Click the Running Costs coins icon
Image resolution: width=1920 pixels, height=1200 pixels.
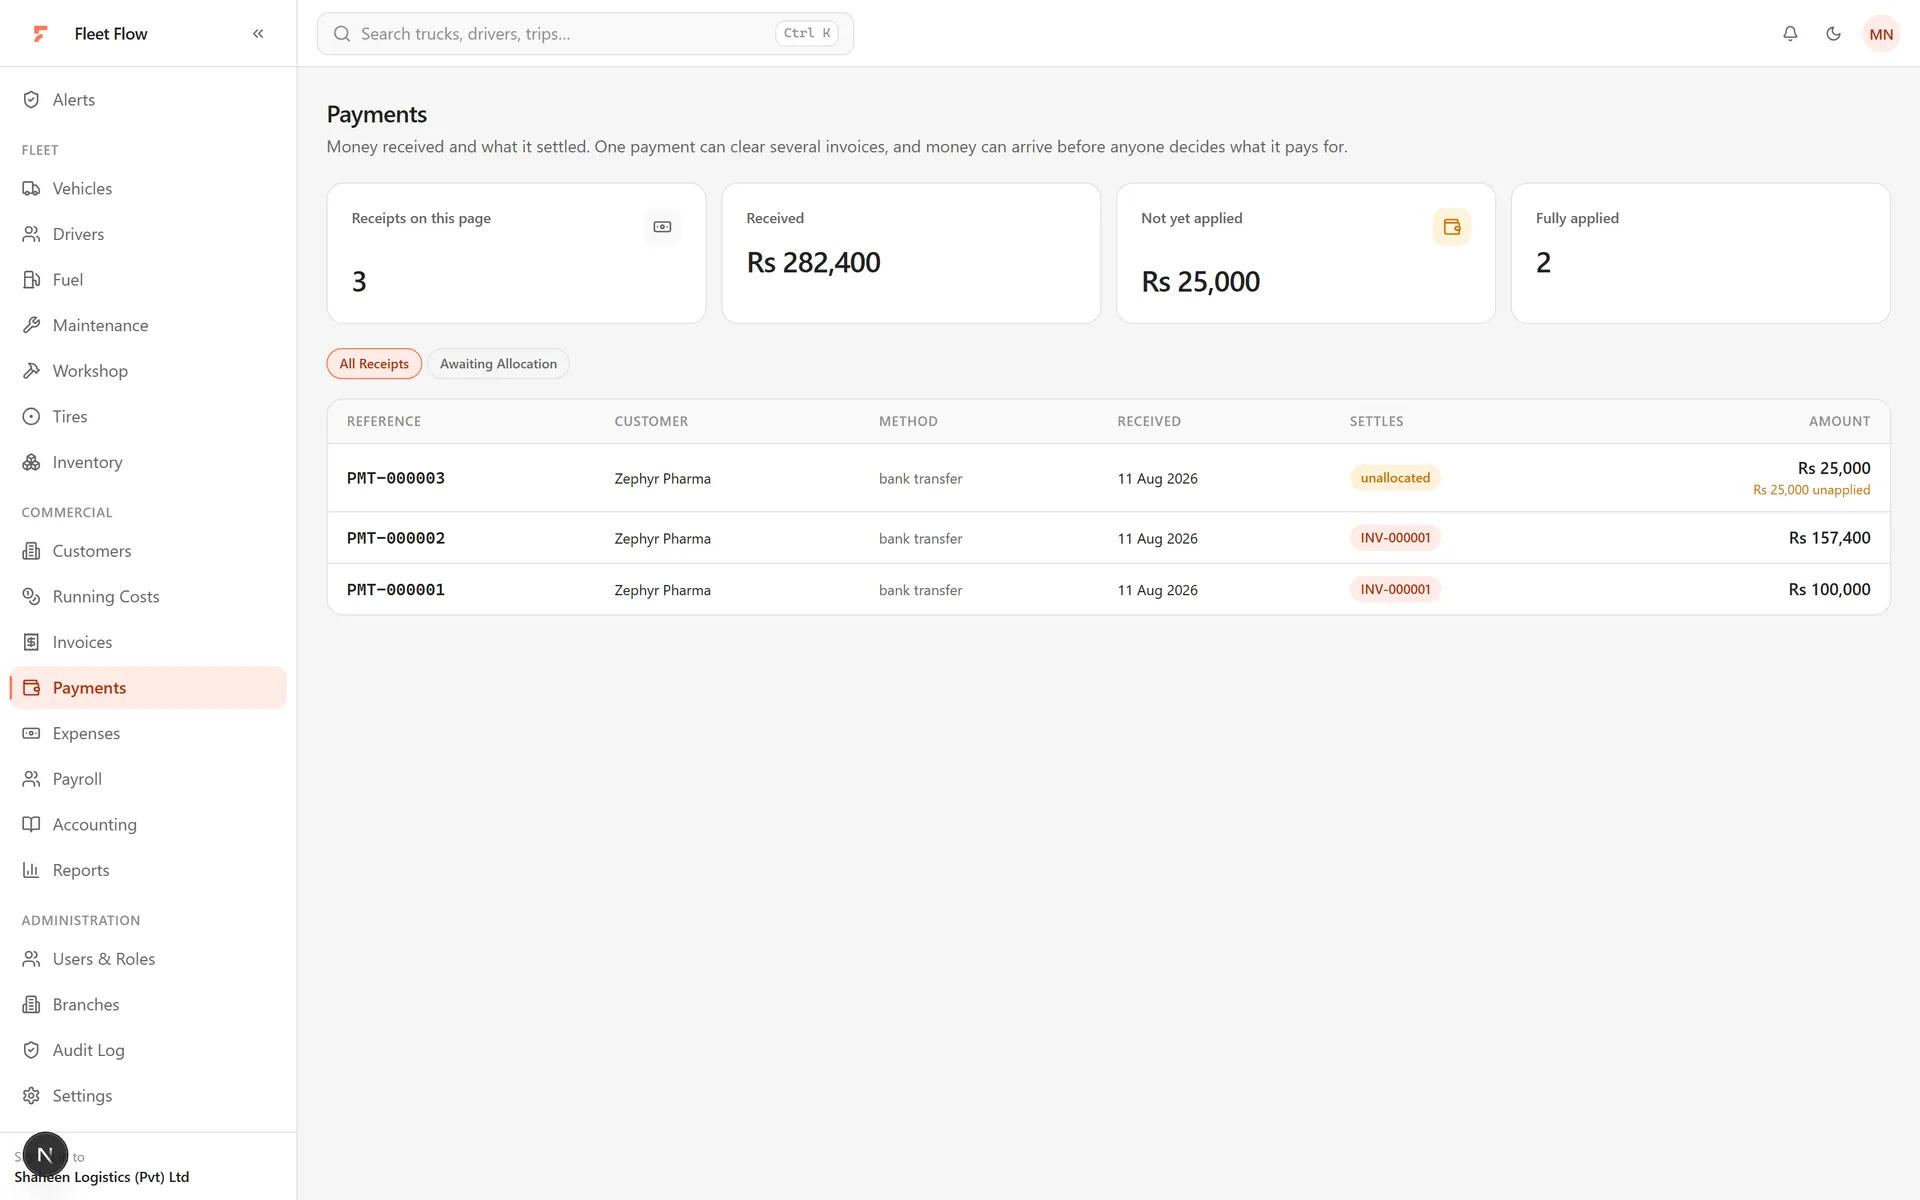pyautogui.click(x=31, y=596)
